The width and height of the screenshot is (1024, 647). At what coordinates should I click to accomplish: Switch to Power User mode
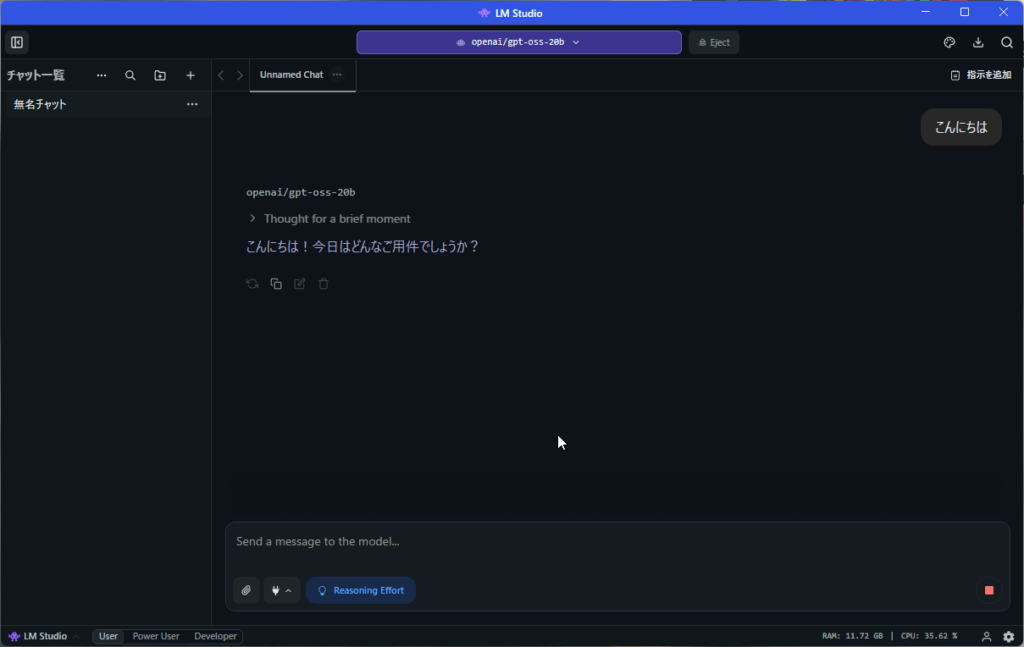[x=156, y=636]
